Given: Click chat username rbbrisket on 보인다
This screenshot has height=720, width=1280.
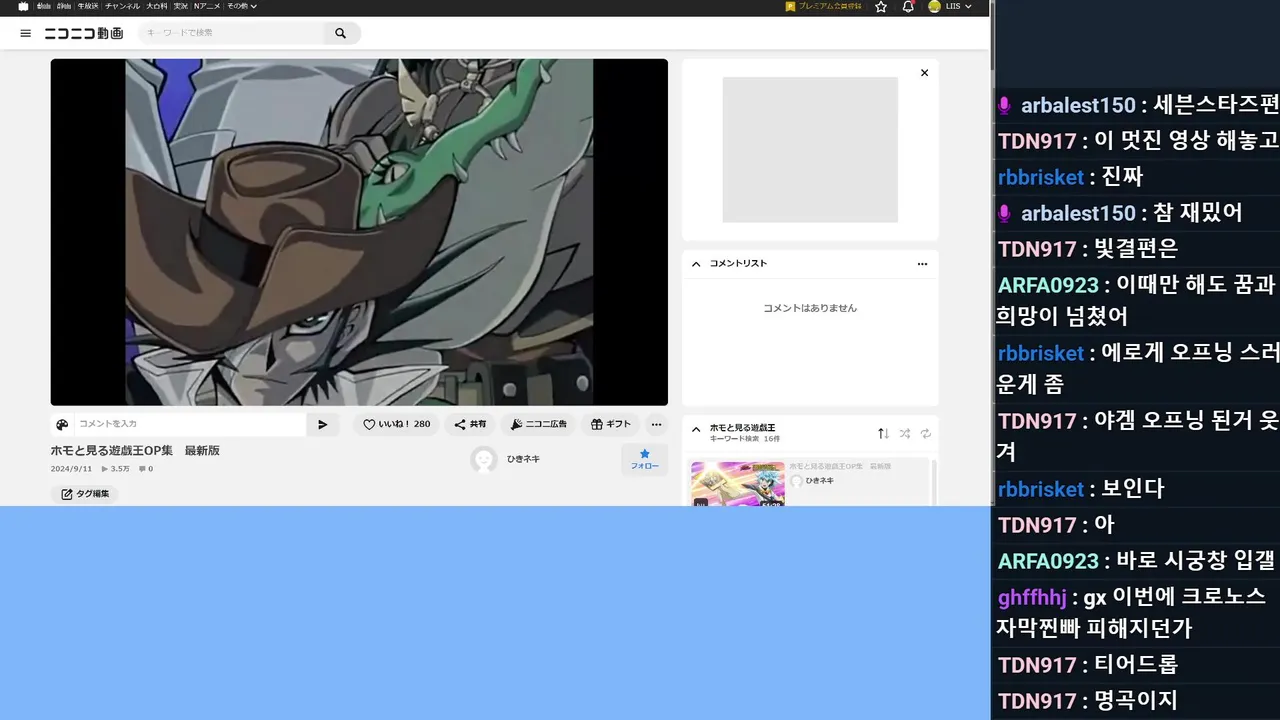Looking at the screenshot, I should point(1041,489).
